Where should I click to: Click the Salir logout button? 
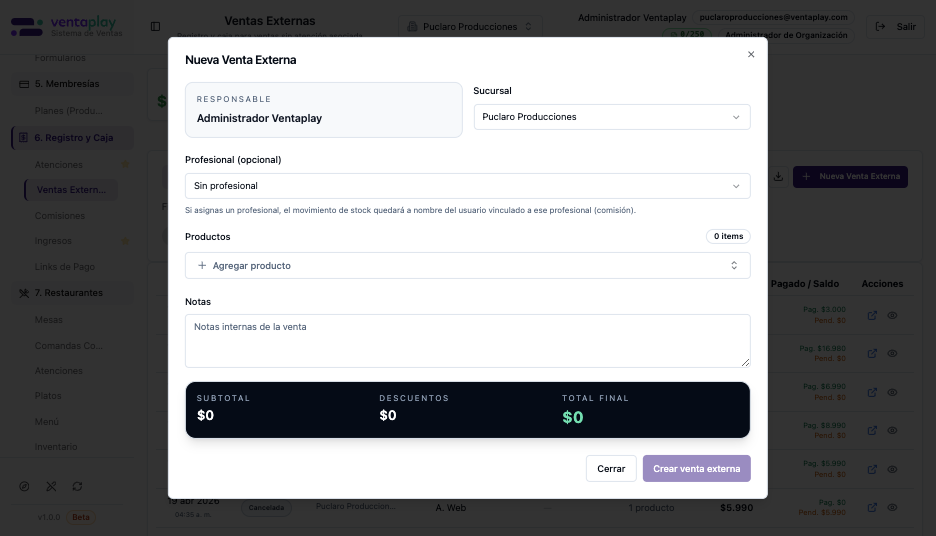(x=895, y=27)
